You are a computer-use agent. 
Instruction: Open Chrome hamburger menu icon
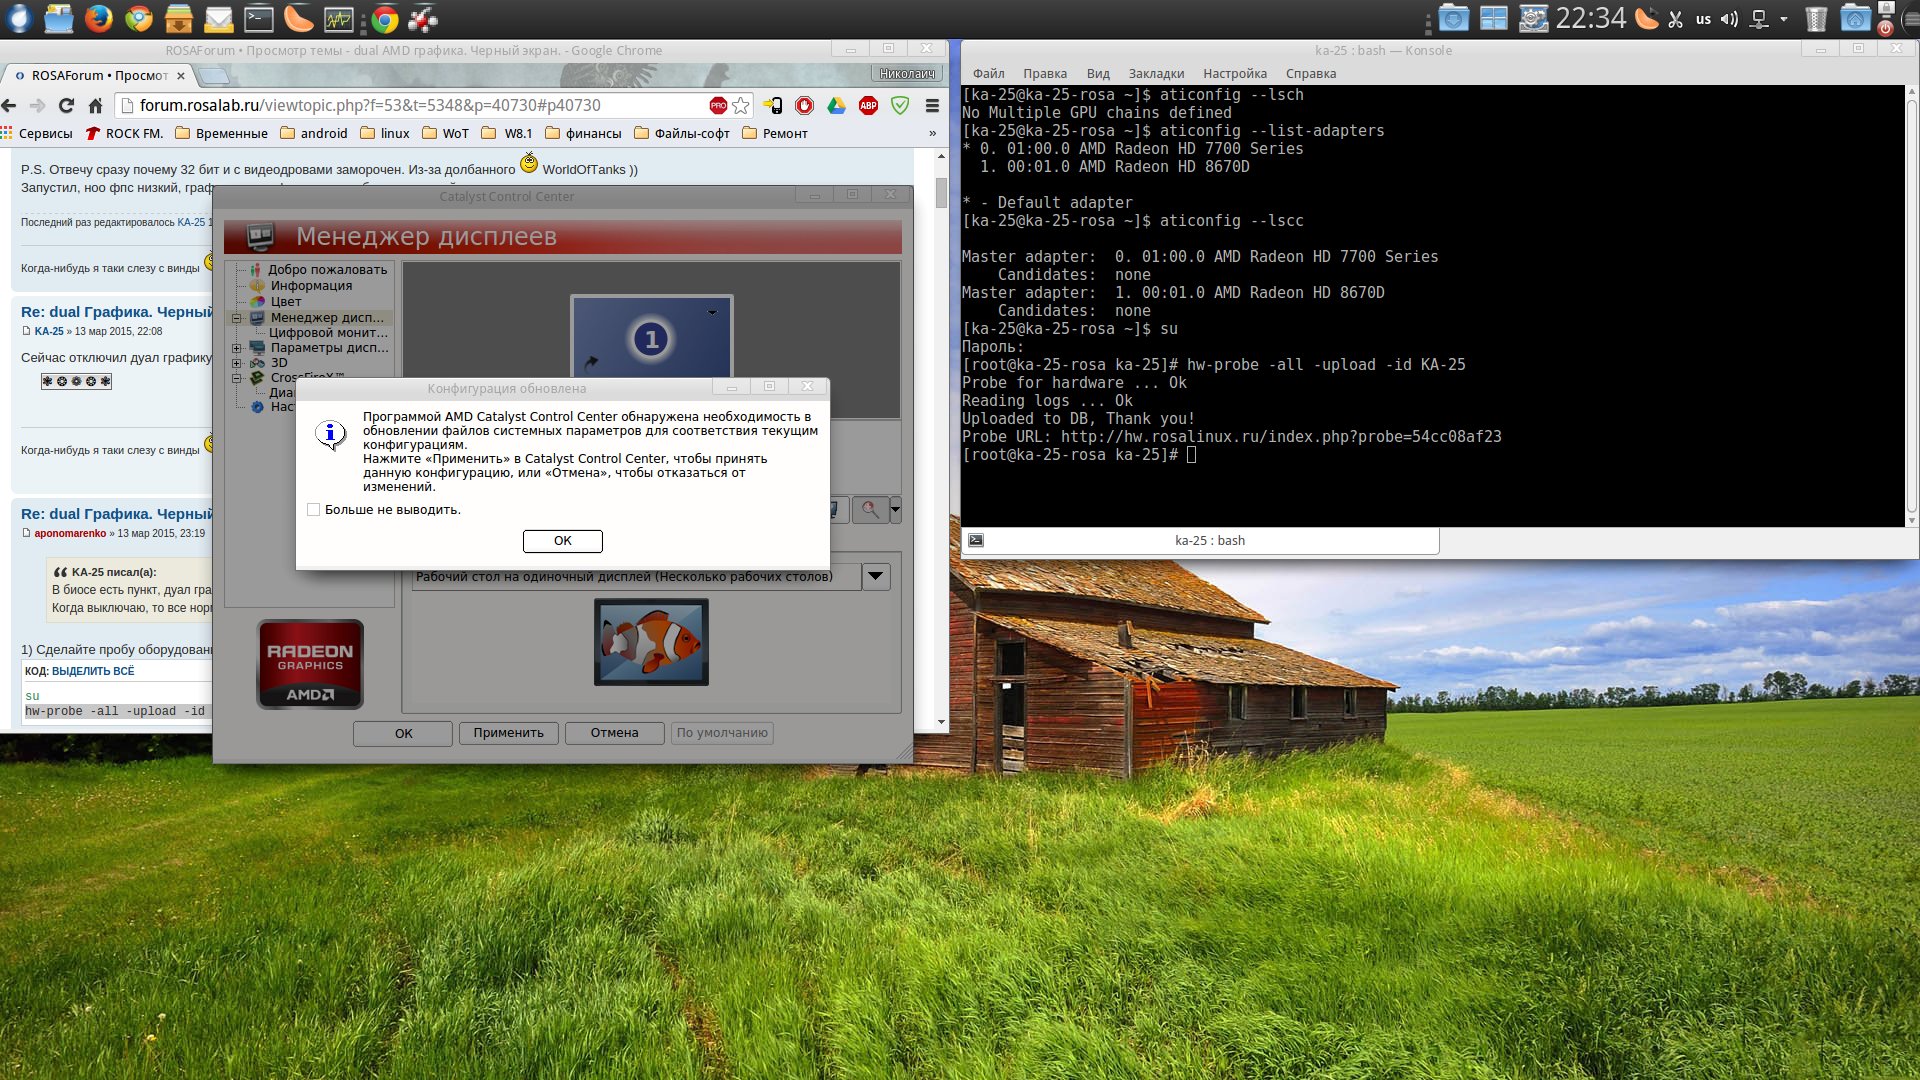pos(932,105)
